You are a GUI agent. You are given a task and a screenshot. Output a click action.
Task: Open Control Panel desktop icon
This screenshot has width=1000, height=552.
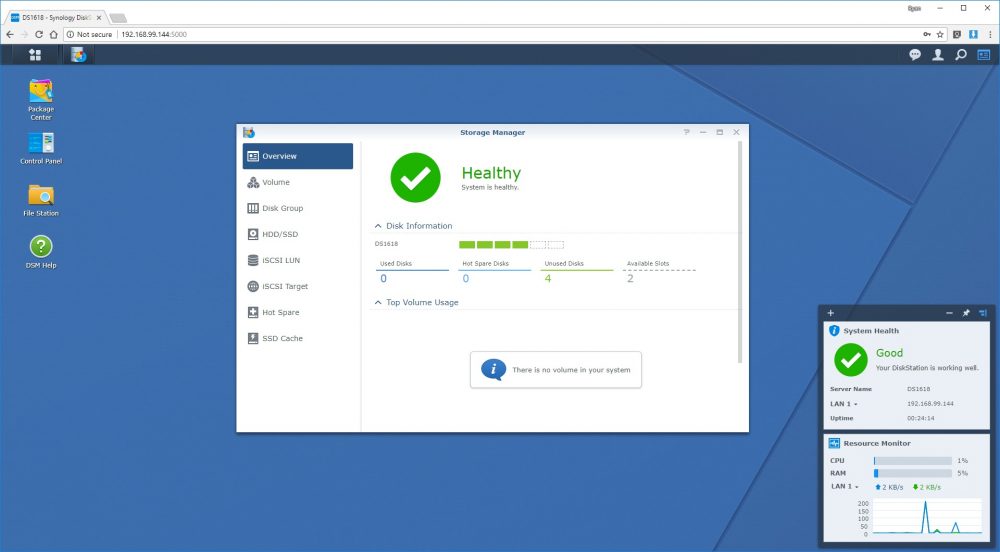click(41, 149)
